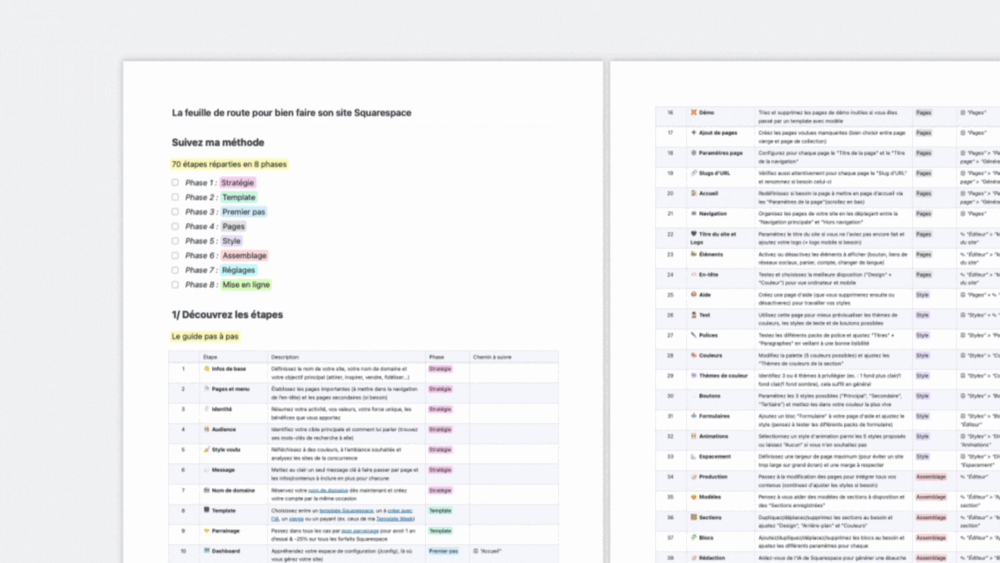Click the icon beside Accueil step

point(694,193)
